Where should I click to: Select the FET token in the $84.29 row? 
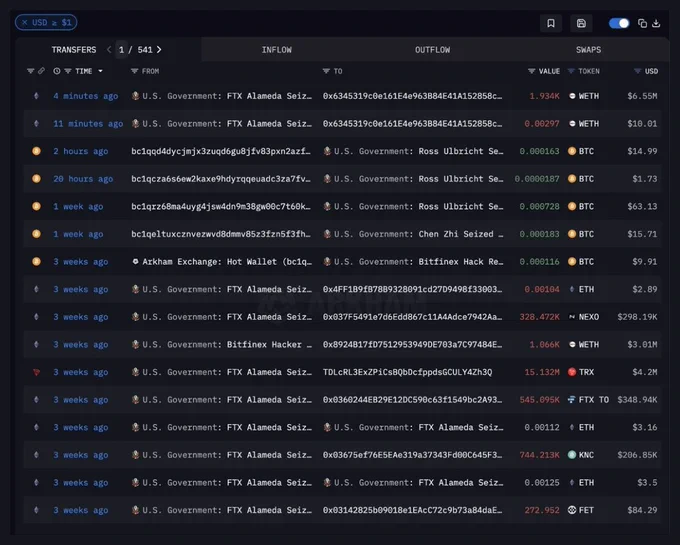click(x=581, y=510)
